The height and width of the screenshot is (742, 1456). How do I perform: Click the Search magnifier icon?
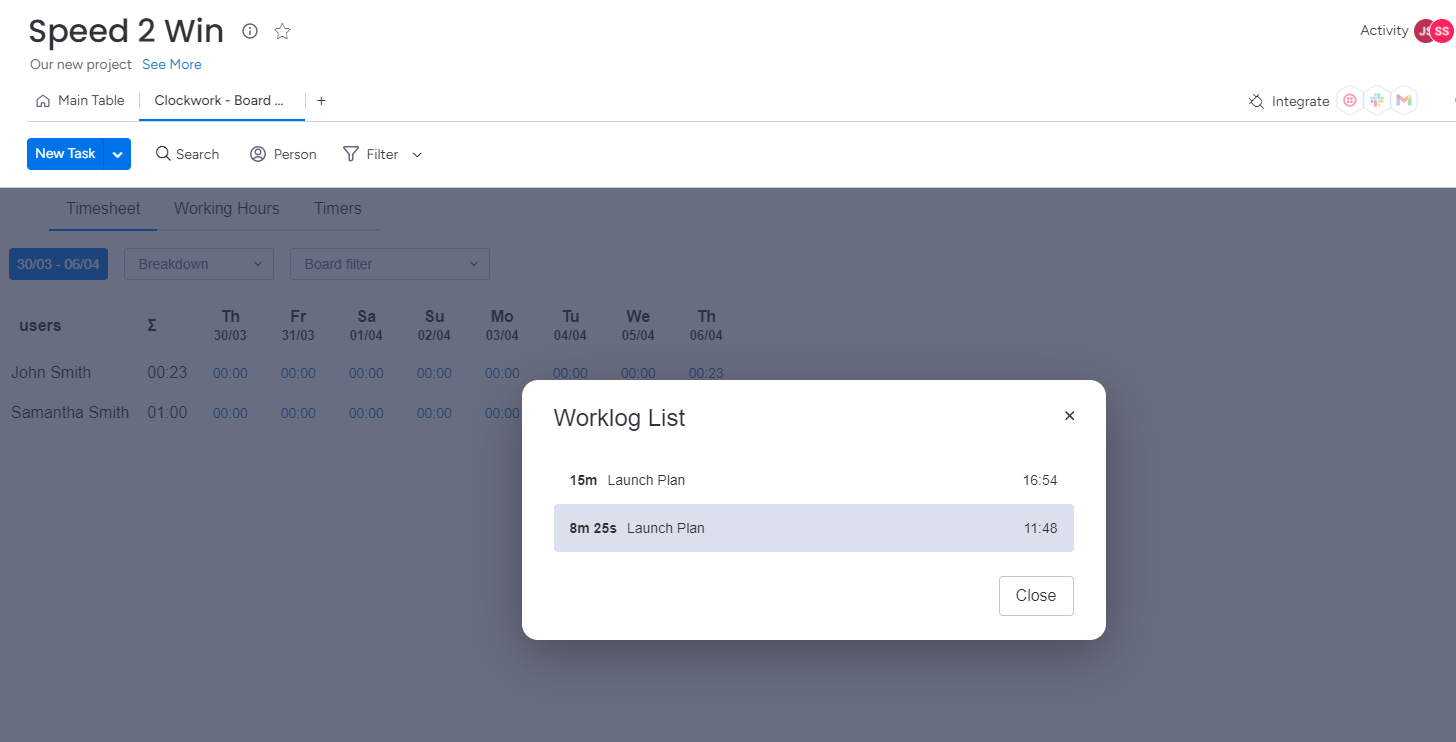tap(163, 154)
